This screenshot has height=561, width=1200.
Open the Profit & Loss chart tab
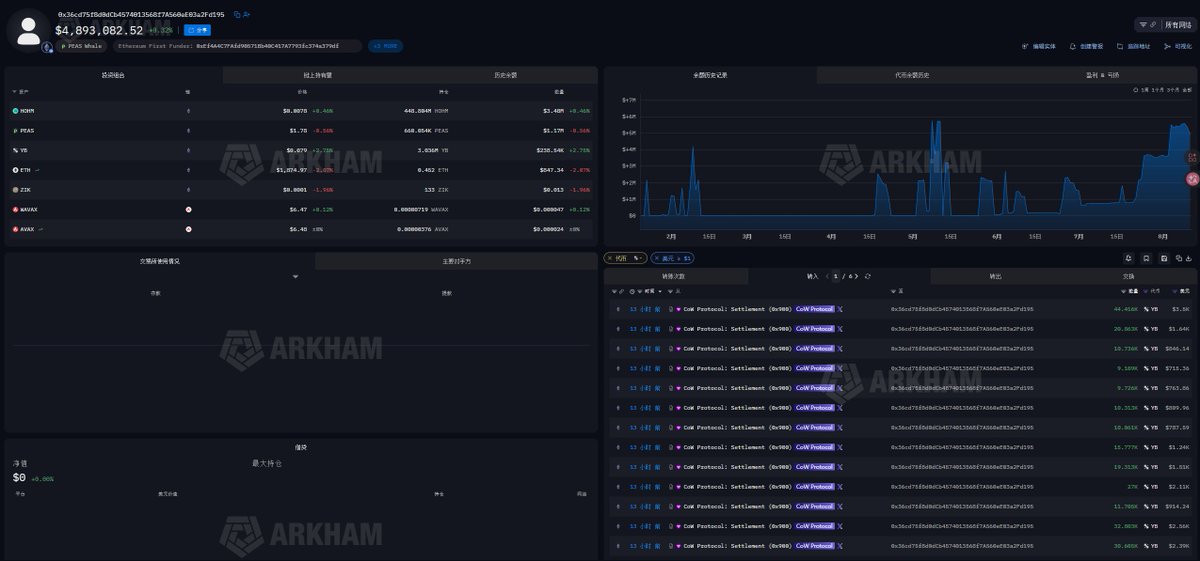point(1102,75)
